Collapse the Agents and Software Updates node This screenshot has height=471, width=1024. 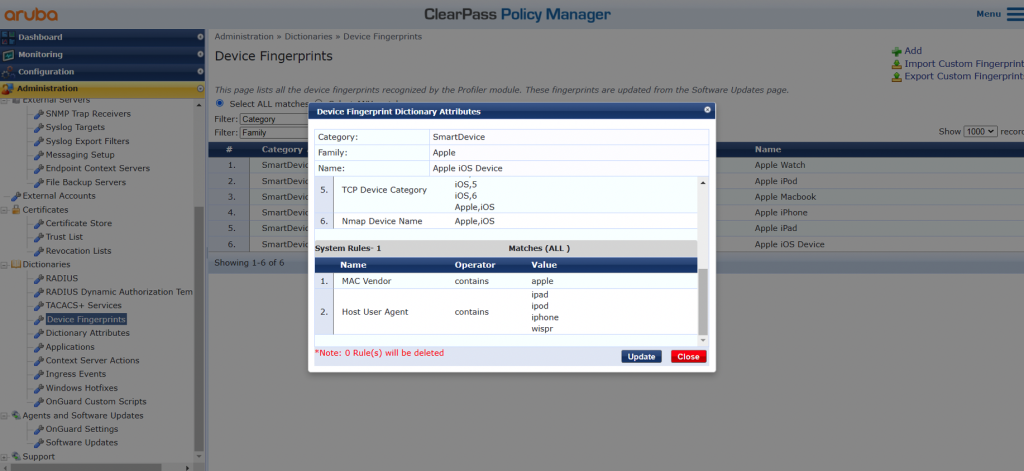[x=5, y=415]
